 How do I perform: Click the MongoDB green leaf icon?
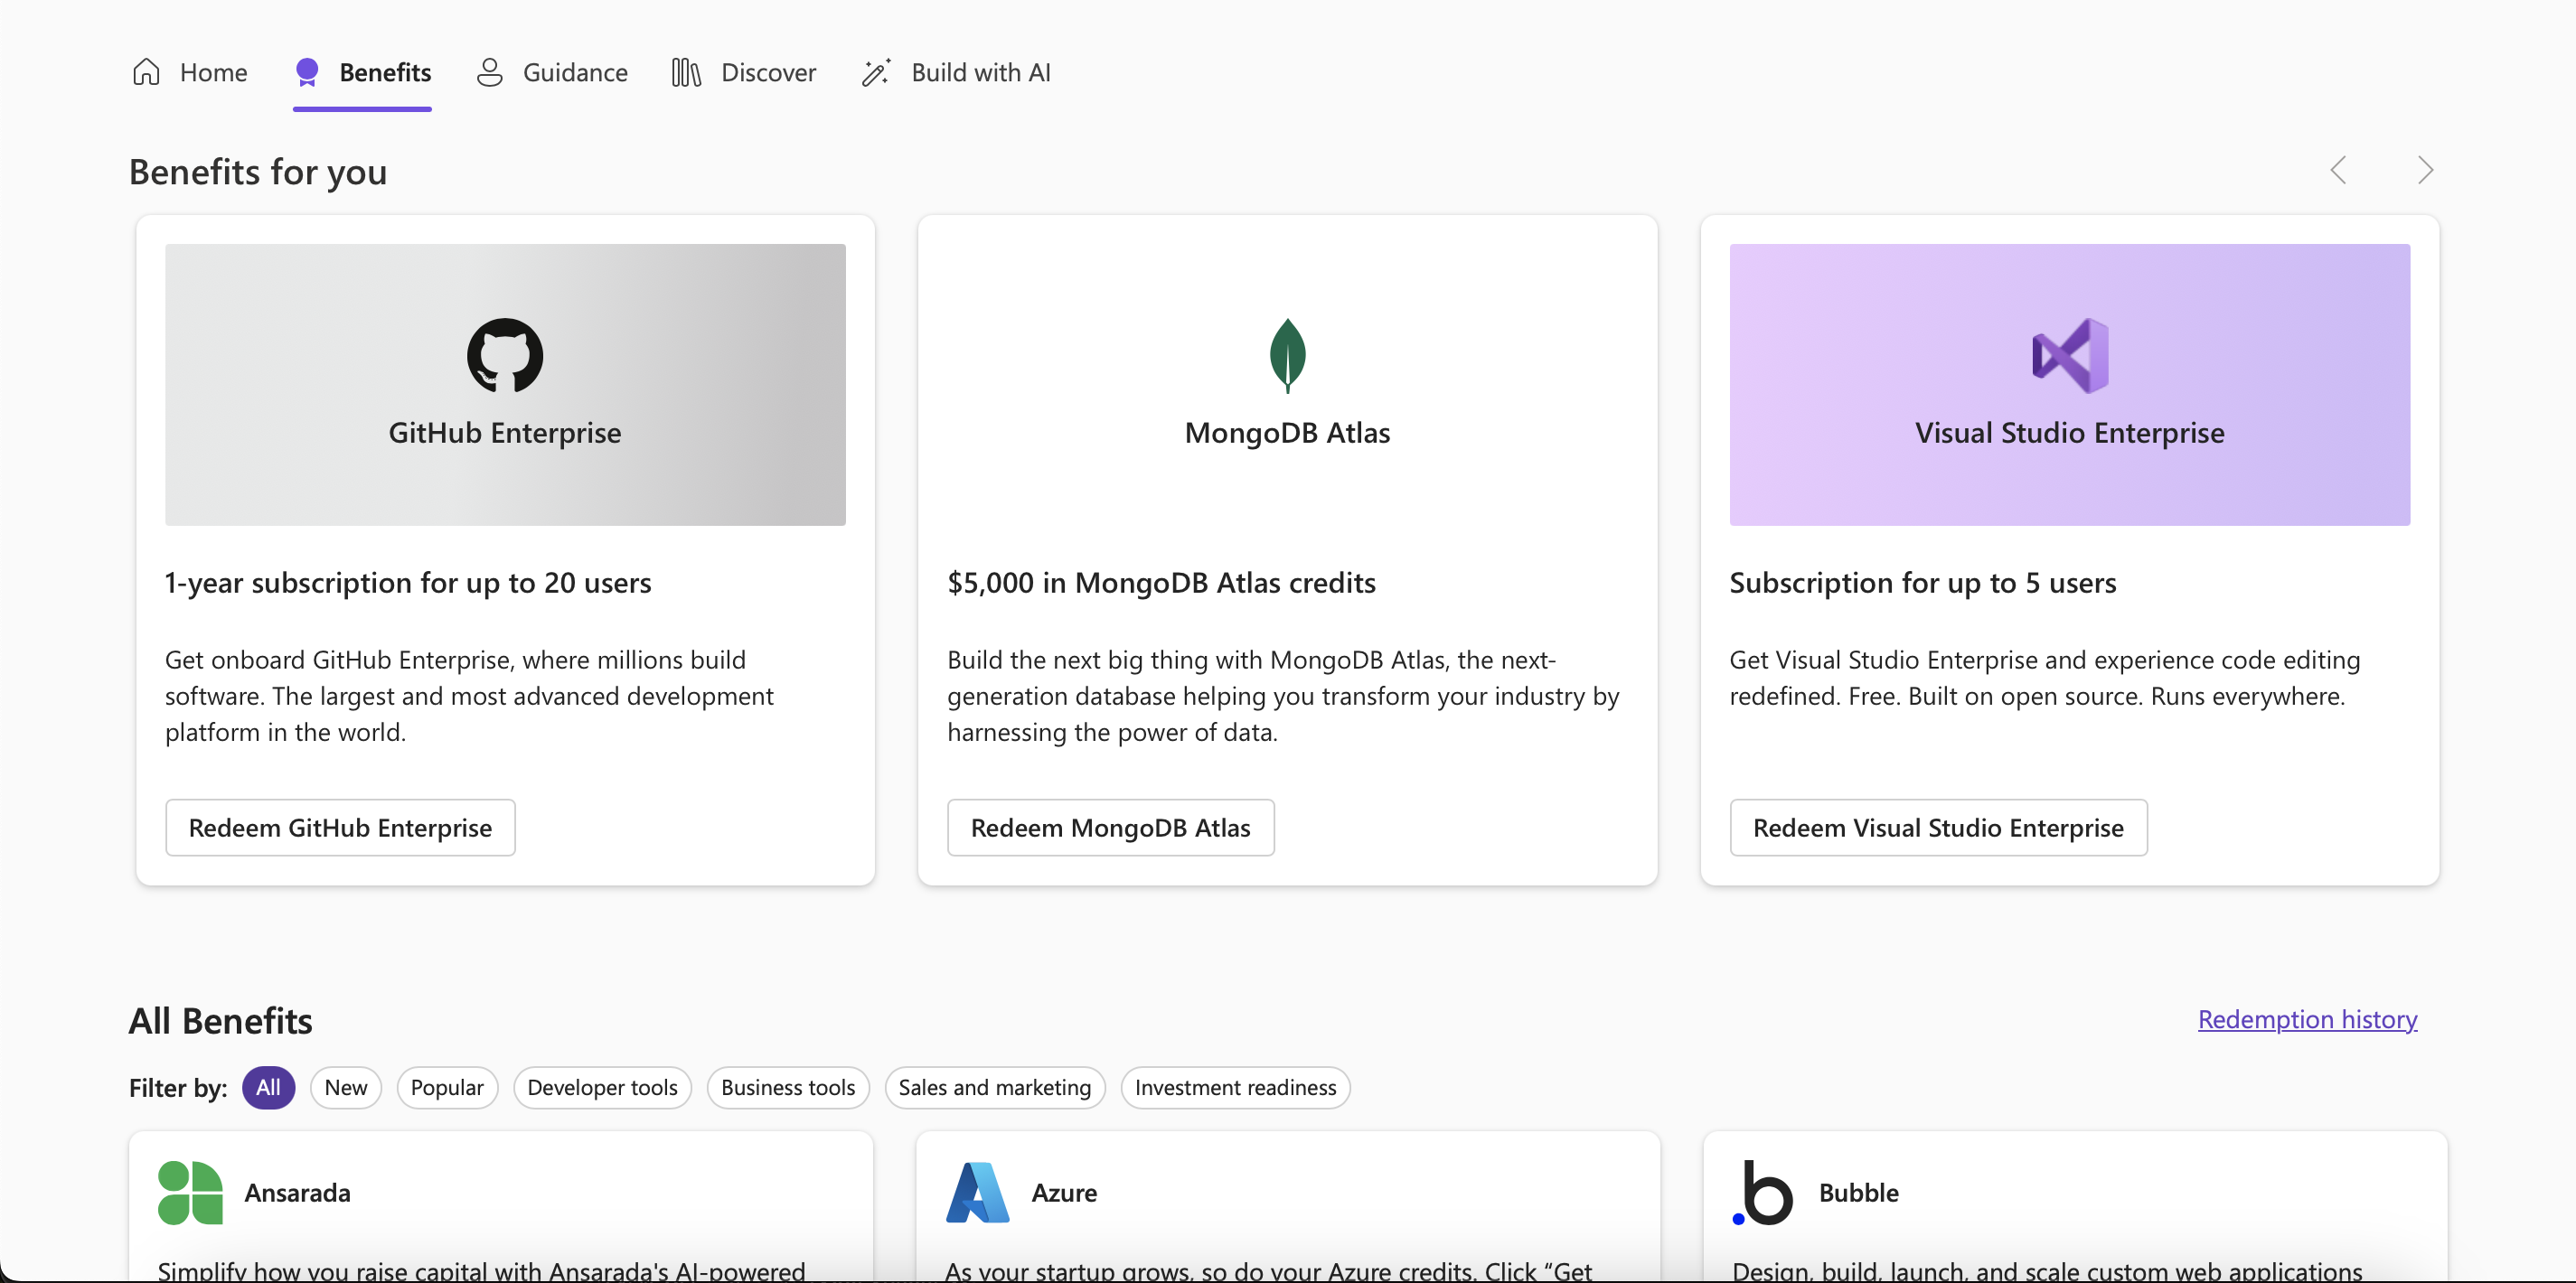tap(1287, 355)
